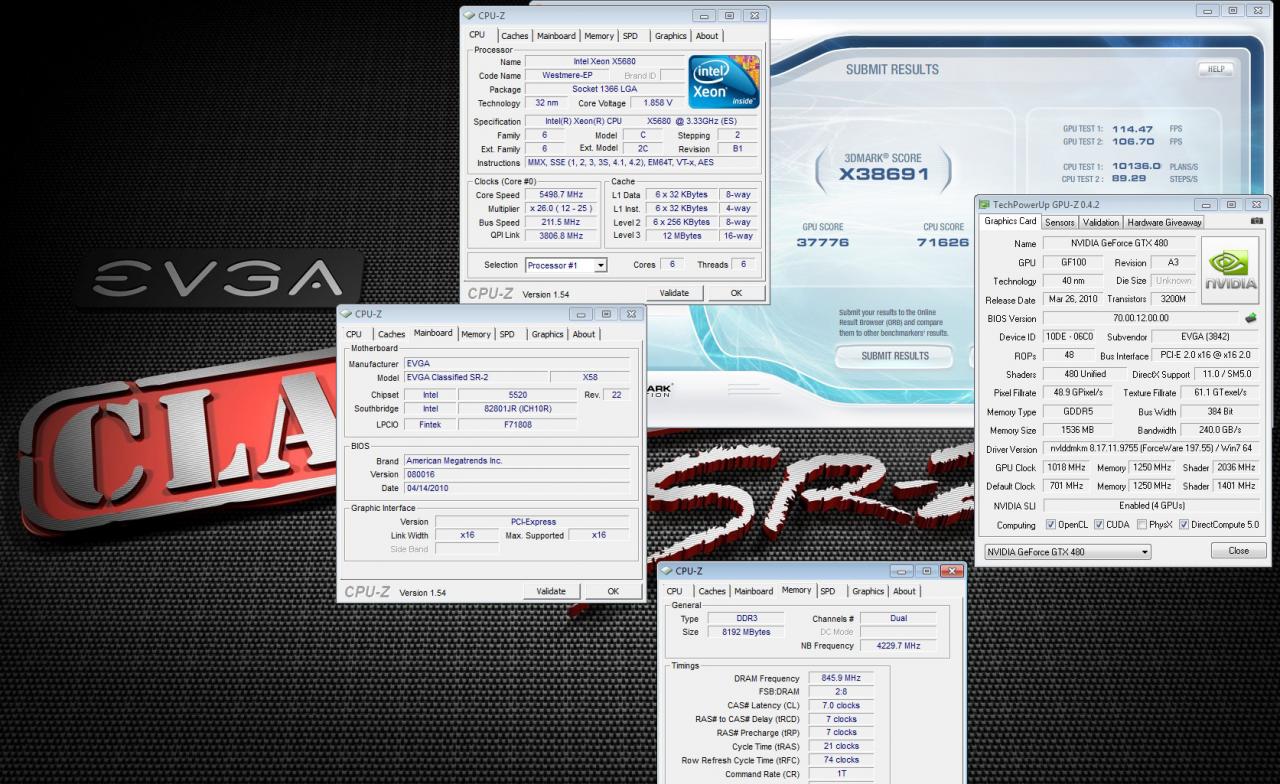Click the EVGA Classified SR-2 model field
1280x784 pixels.
(x=476, y=378)
